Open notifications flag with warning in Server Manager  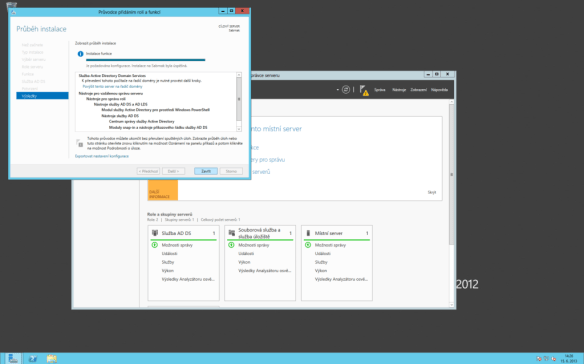[x=364, y=90]
